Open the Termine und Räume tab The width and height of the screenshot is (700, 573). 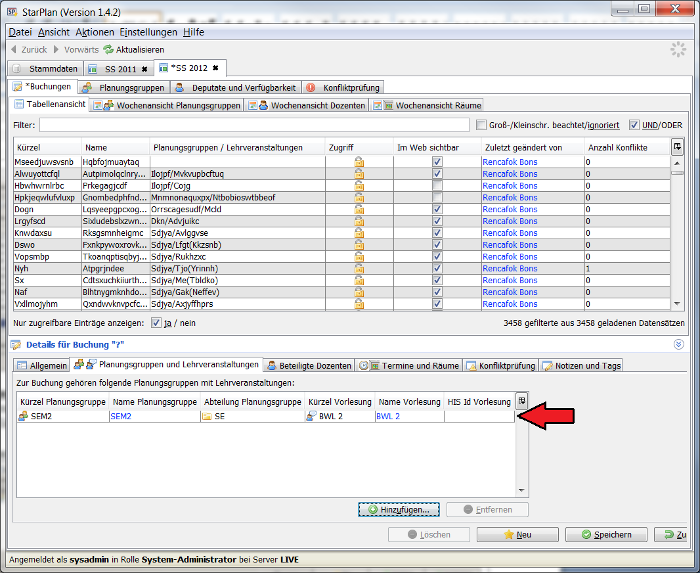coord(409,365)
